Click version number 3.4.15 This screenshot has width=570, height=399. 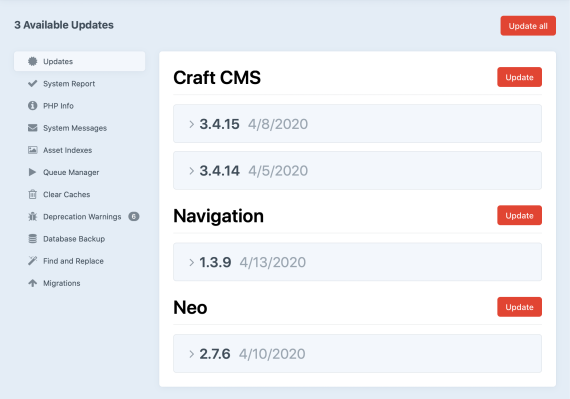click(219, 124)
